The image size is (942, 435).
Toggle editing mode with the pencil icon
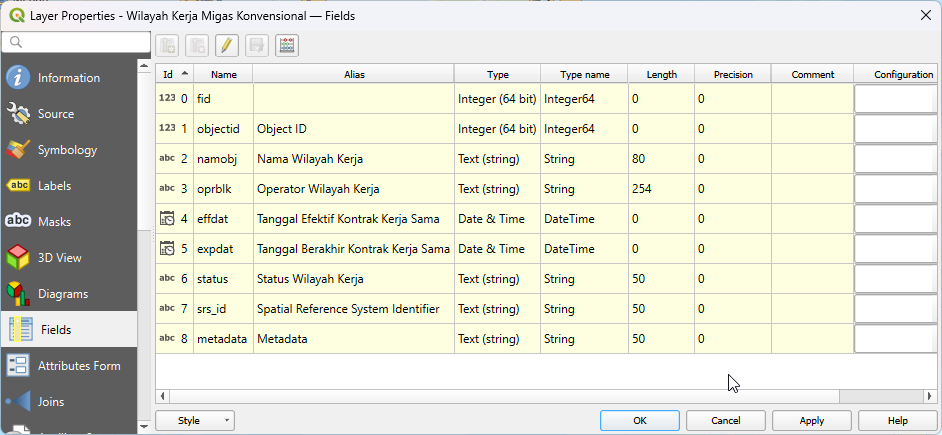coord(227,45)
